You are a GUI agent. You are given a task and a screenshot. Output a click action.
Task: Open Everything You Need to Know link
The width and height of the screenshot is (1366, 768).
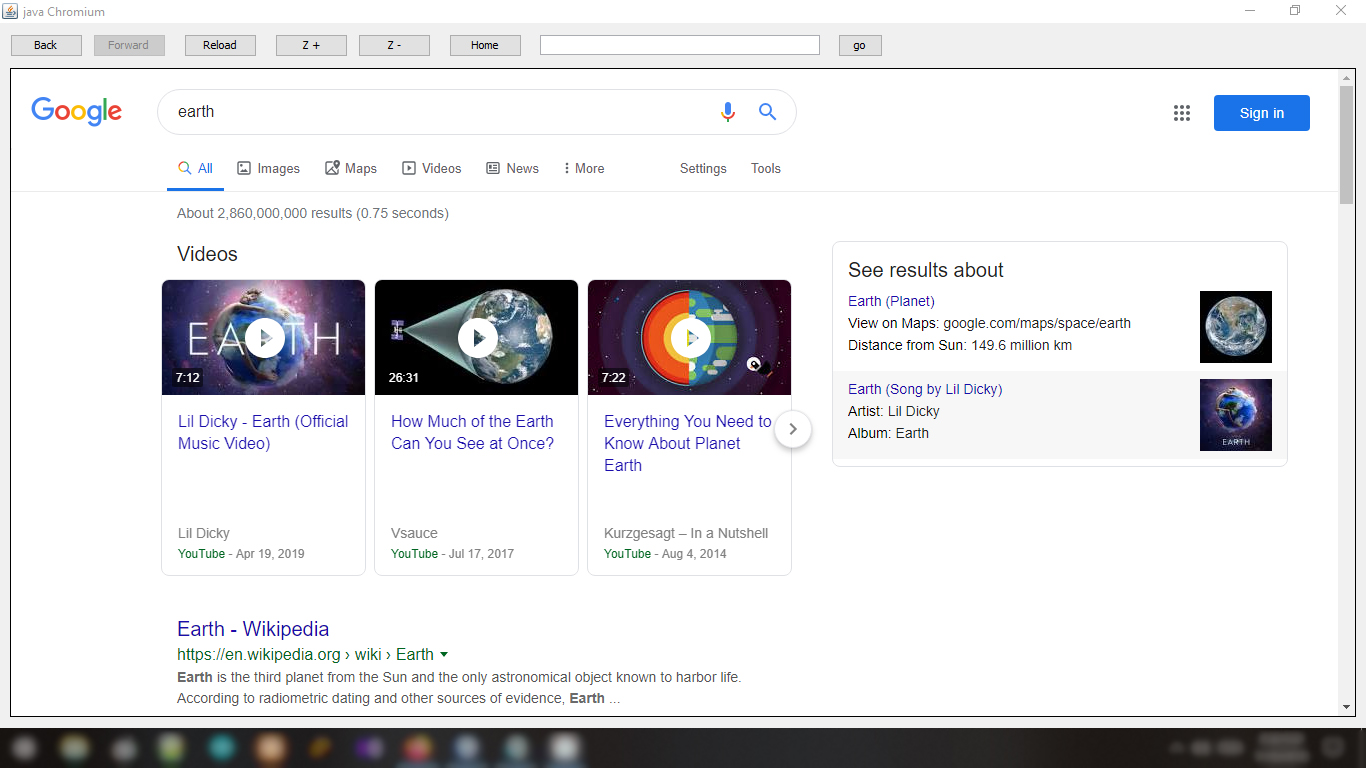[x=687, y=443]
